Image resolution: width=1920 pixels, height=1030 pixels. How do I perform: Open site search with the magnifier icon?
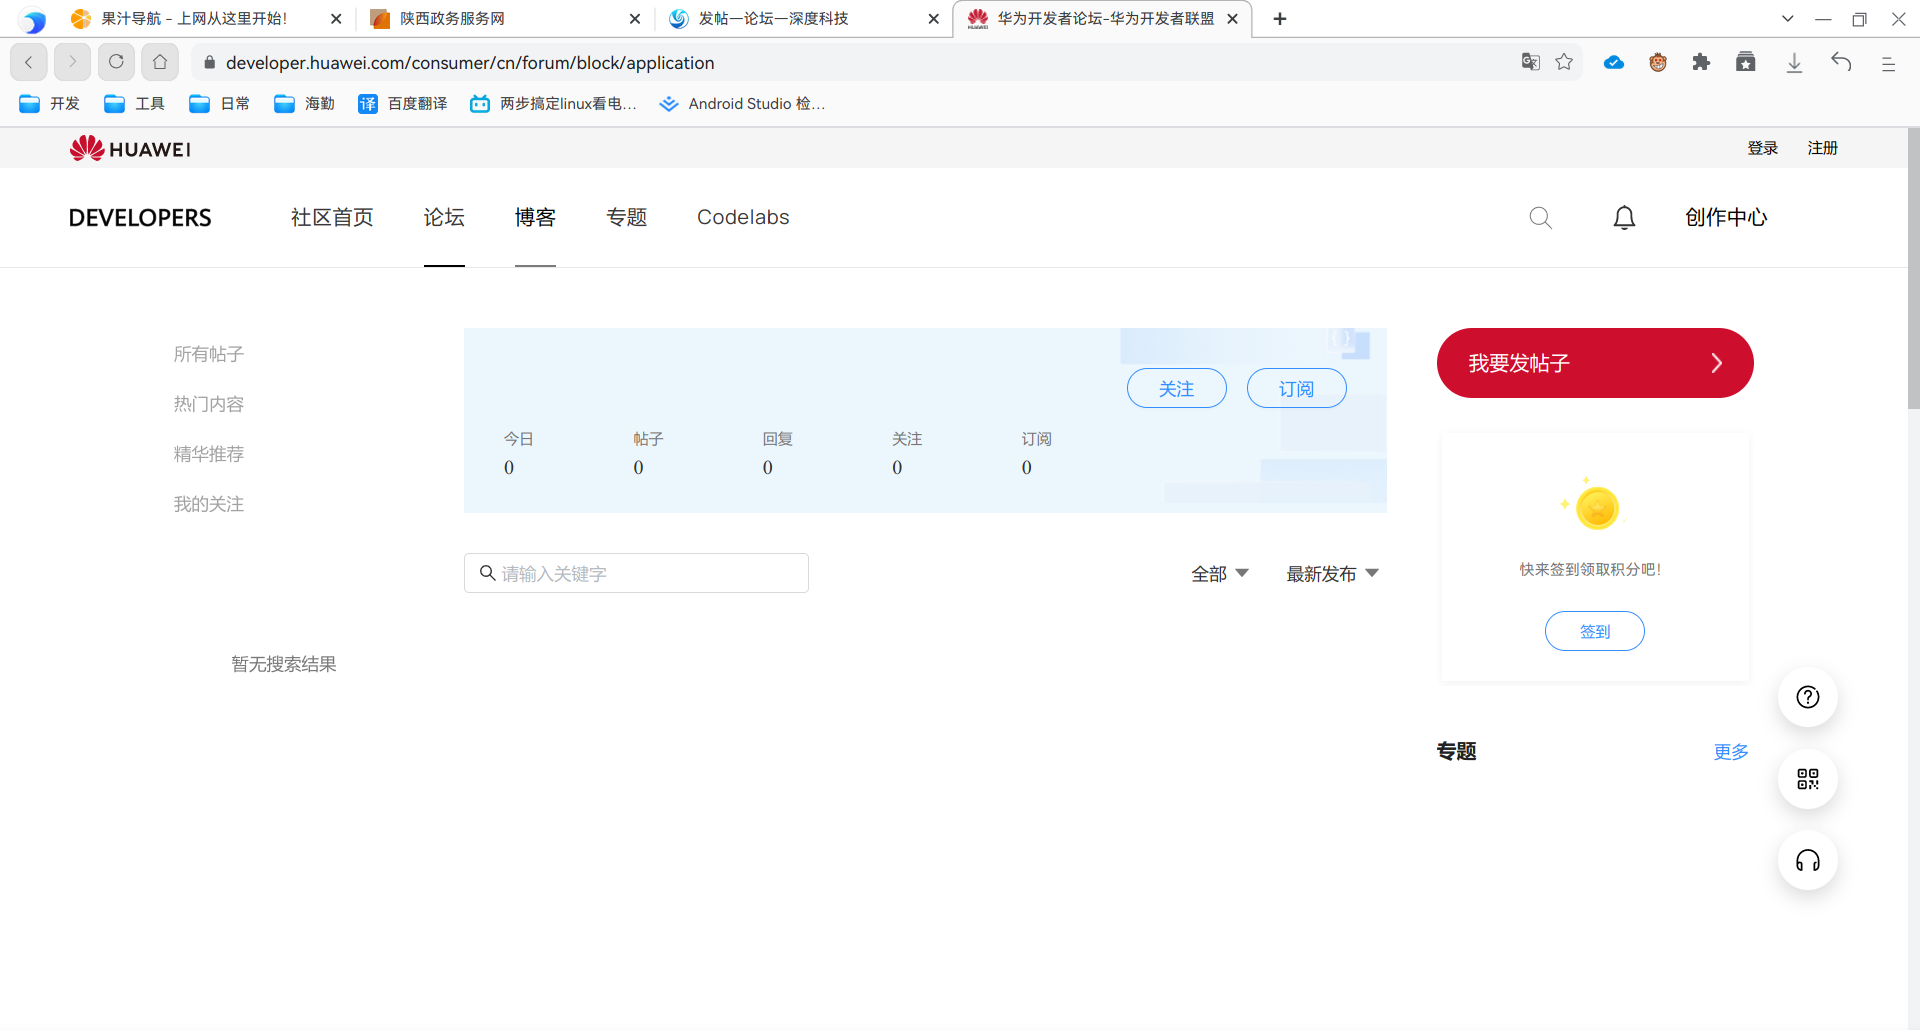point(1541,218)
